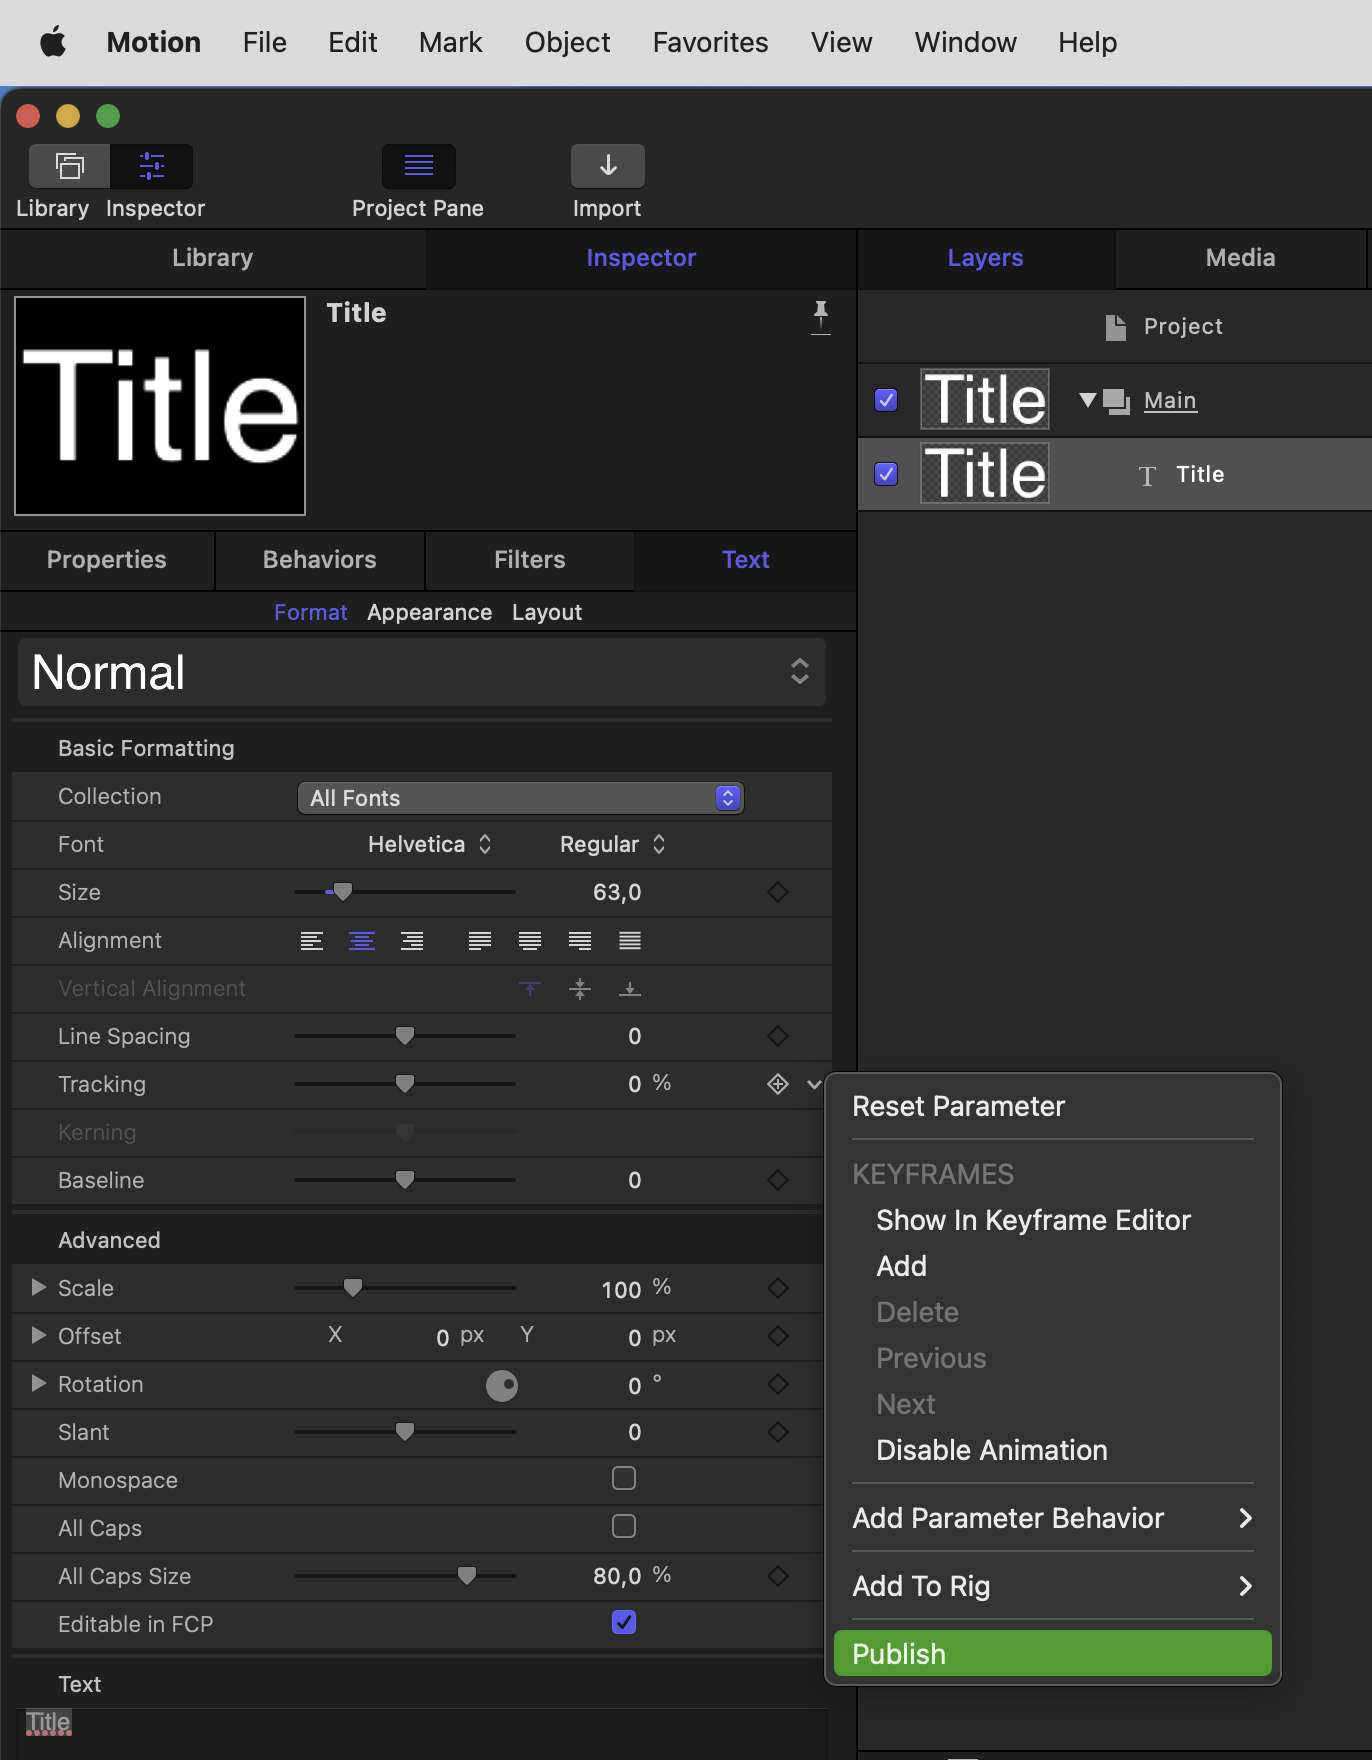Choose Add keyframe menu item

pyautogui.click(x=901, y=1266)
